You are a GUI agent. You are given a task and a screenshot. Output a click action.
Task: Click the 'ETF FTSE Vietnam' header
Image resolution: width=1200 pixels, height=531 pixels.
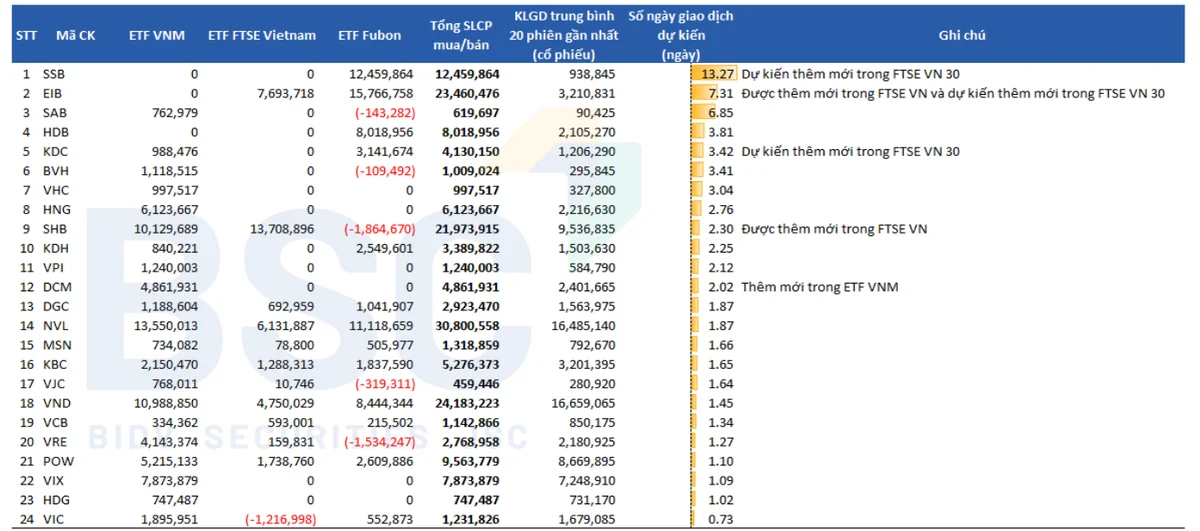(262, 35)
